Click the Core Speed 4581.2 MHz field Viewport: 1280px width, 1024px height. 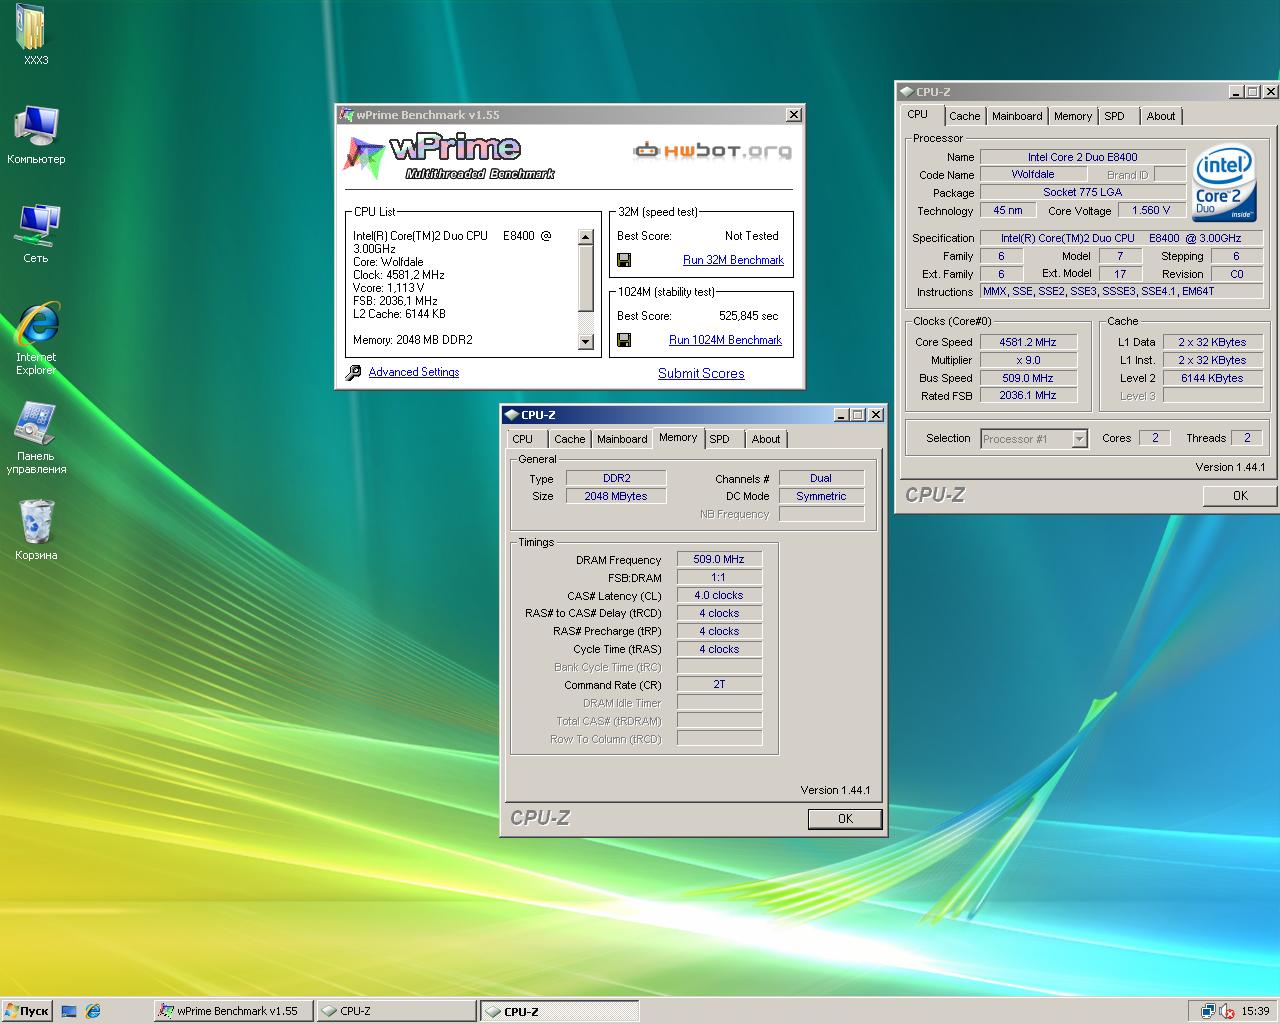pyautogui.click(x=1028, y=342)
